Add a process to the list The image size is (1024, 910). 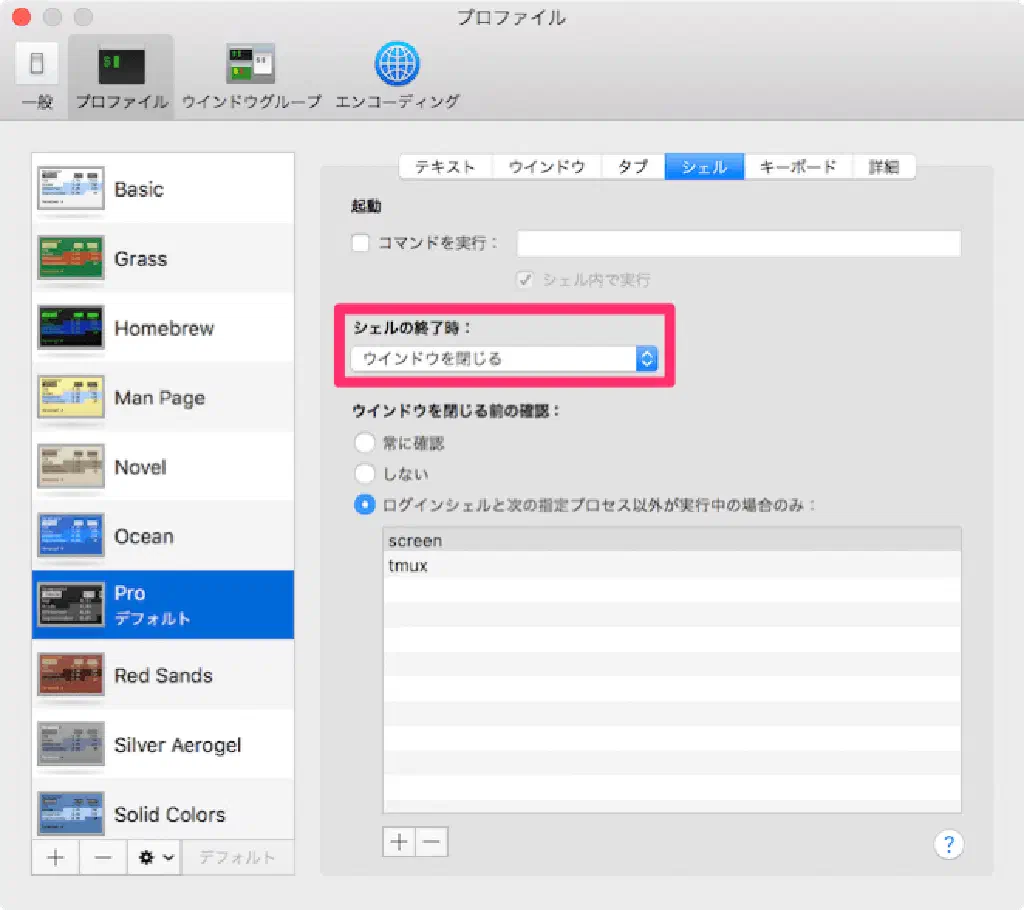point(399,842)
